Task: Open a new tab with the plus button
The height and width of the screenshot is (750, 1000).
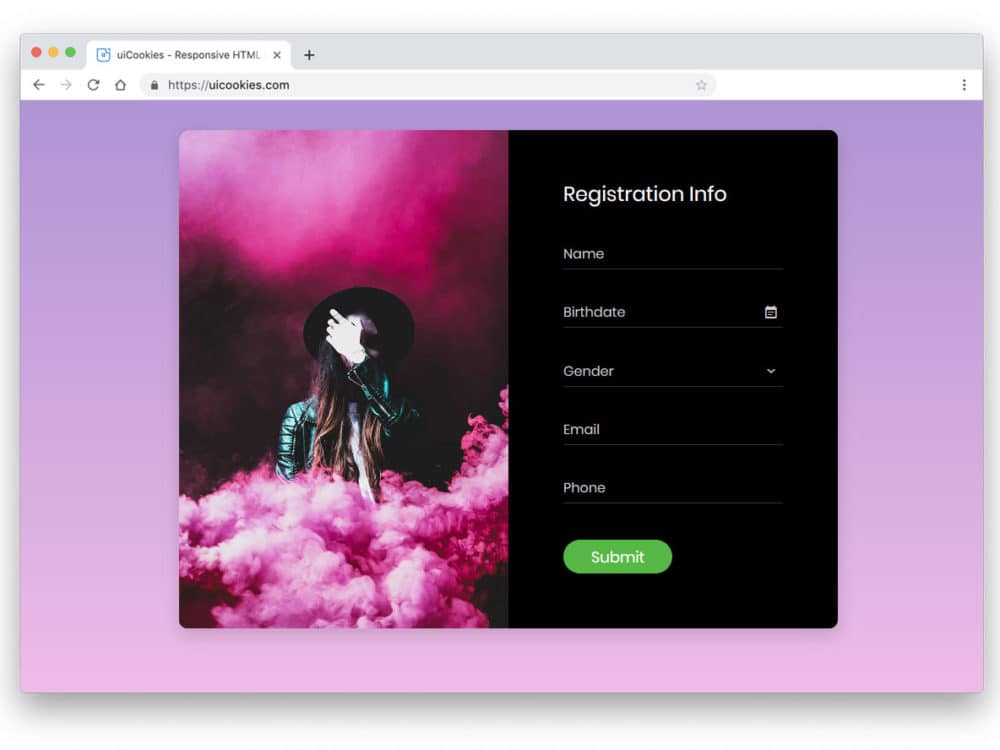Action: click(x=309, y=55)
